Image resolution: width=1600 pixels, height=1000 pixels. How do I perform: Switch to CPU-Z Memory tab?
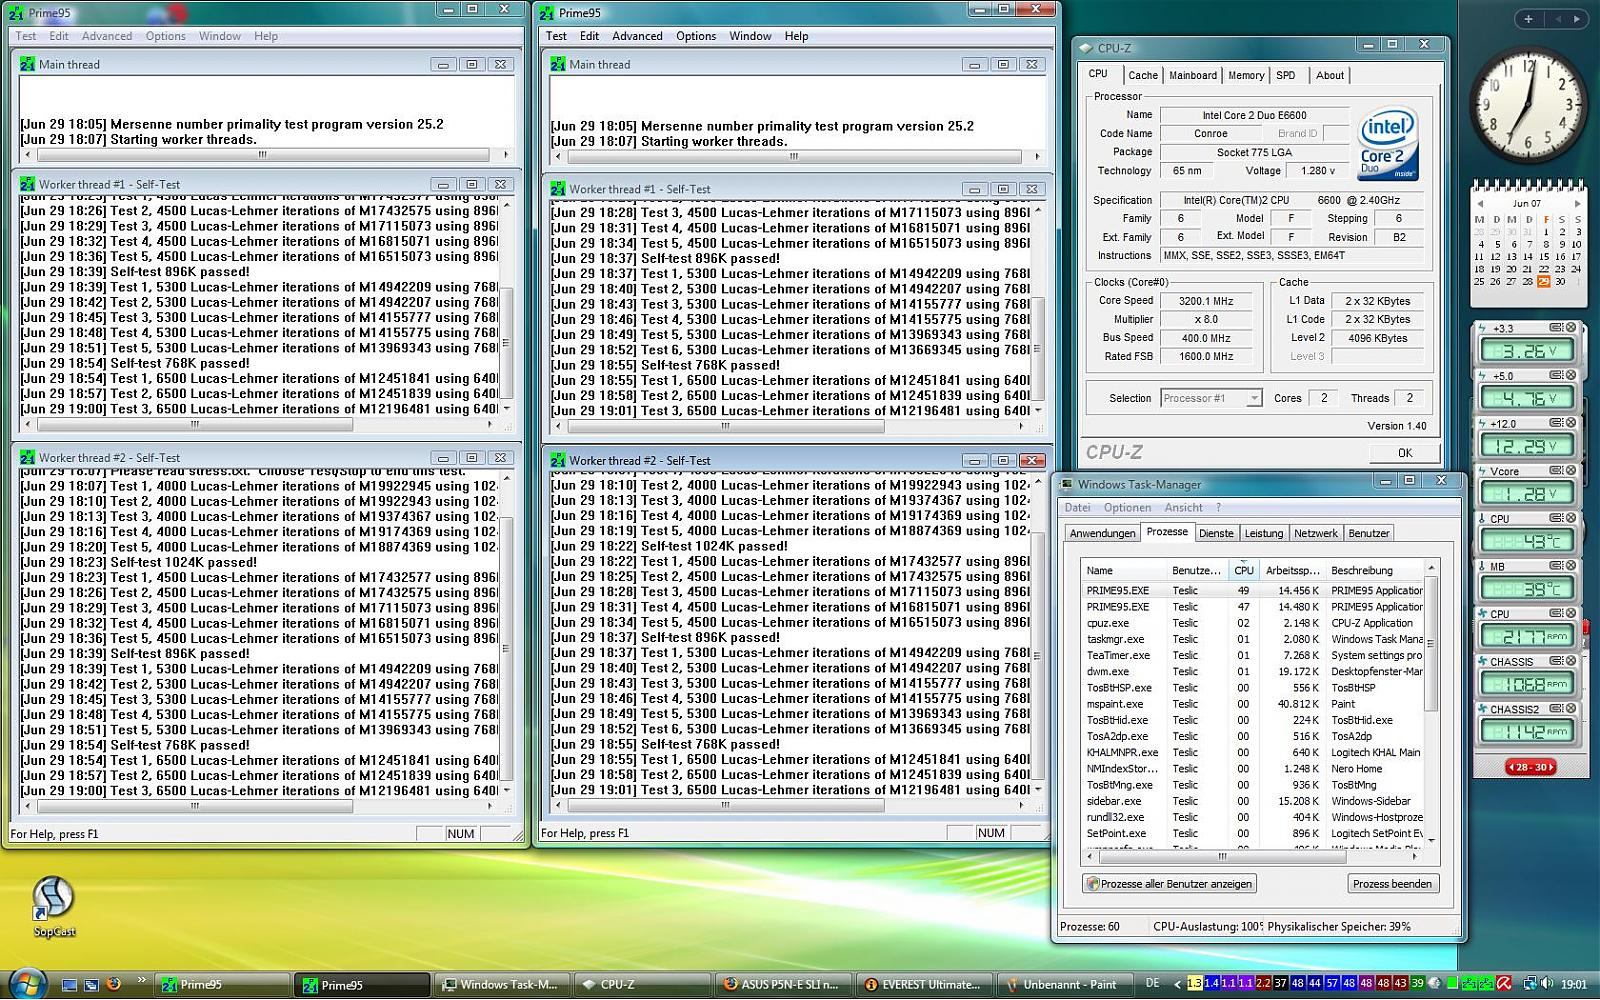(1246, 75)
